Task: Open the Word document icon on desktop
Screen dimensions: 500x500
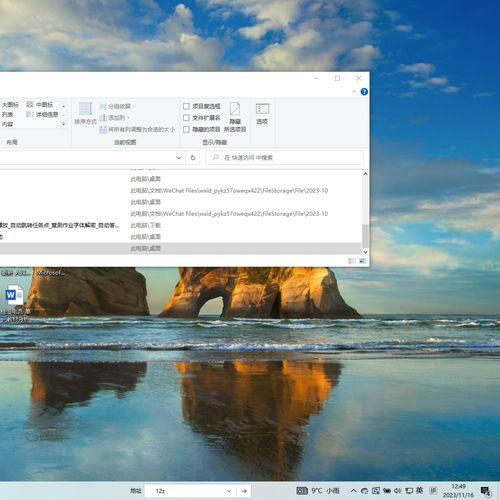Action: click(14, 295)
